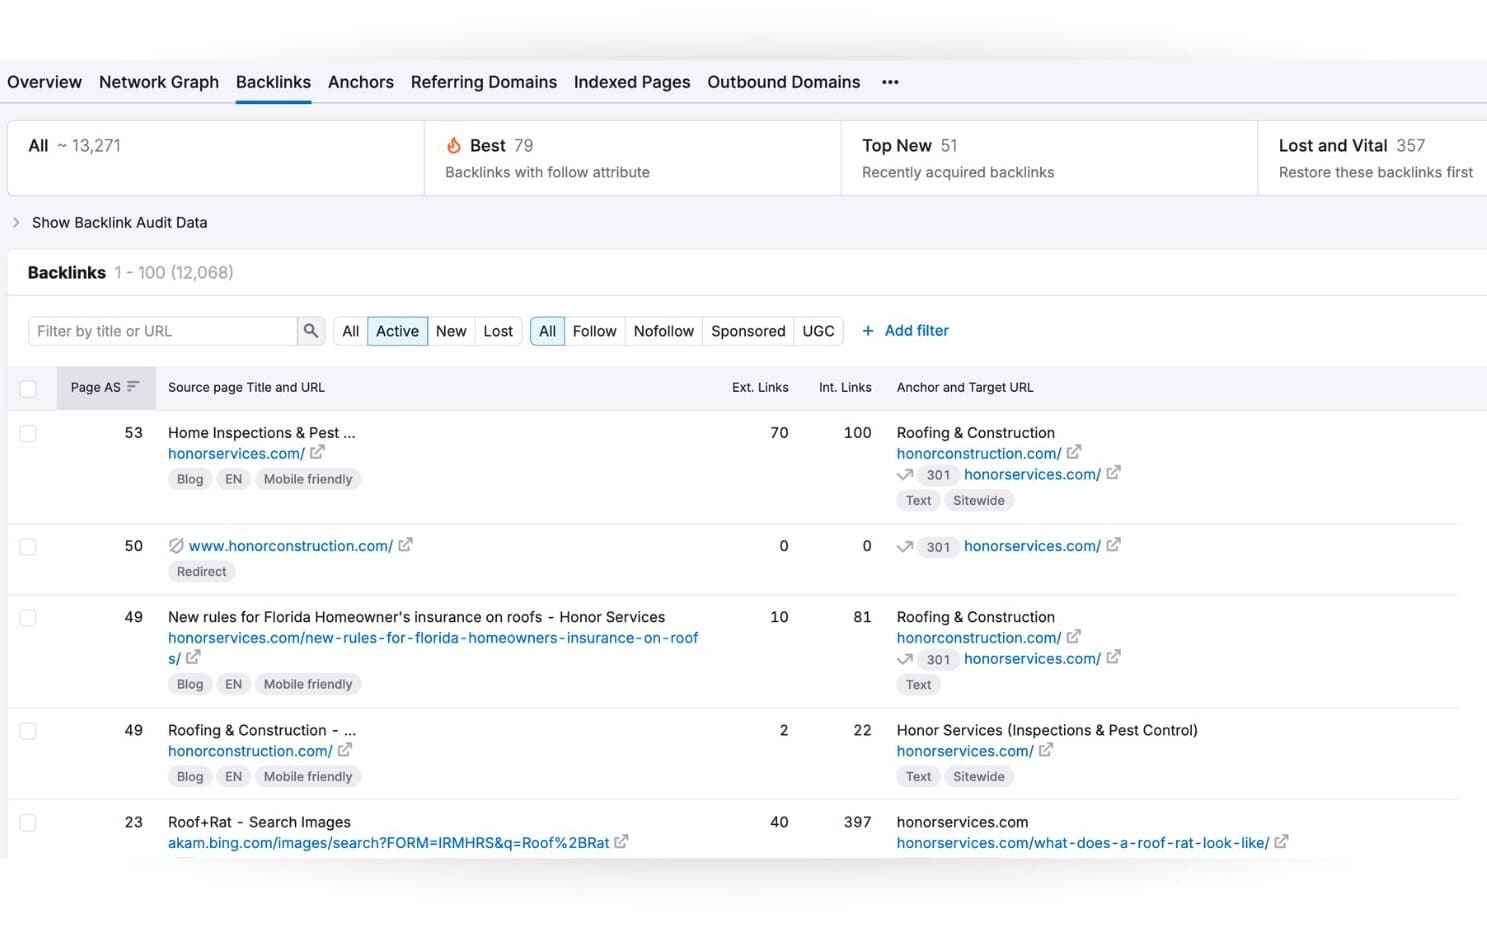This screenshot has width=1487, height=927.
Task: Show only New backlinks
Action: [x=451, y=331]
